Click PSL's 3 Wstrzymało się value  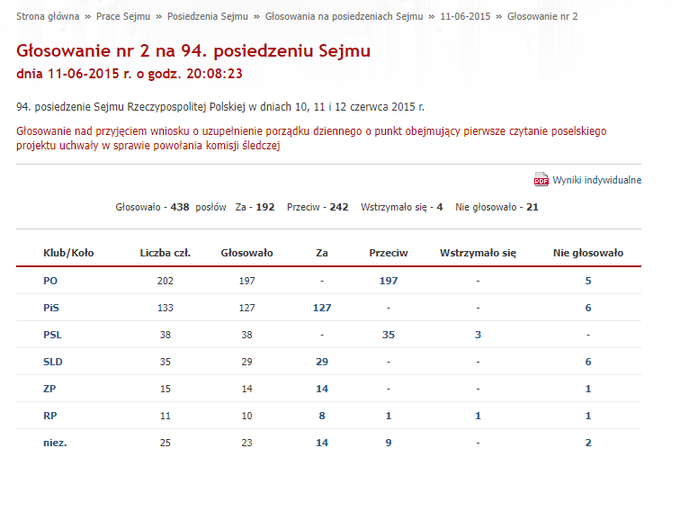[x=478, y=335]
